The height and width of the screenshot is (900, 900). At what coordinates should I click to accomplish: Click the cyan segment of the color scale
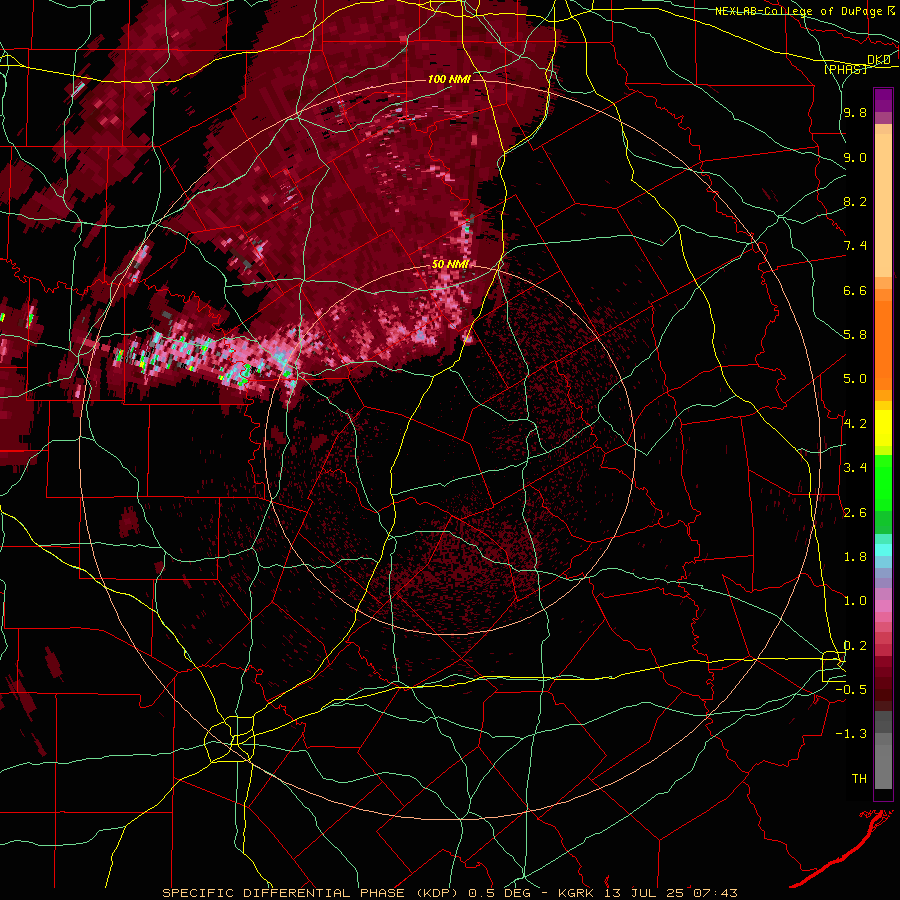883,550
